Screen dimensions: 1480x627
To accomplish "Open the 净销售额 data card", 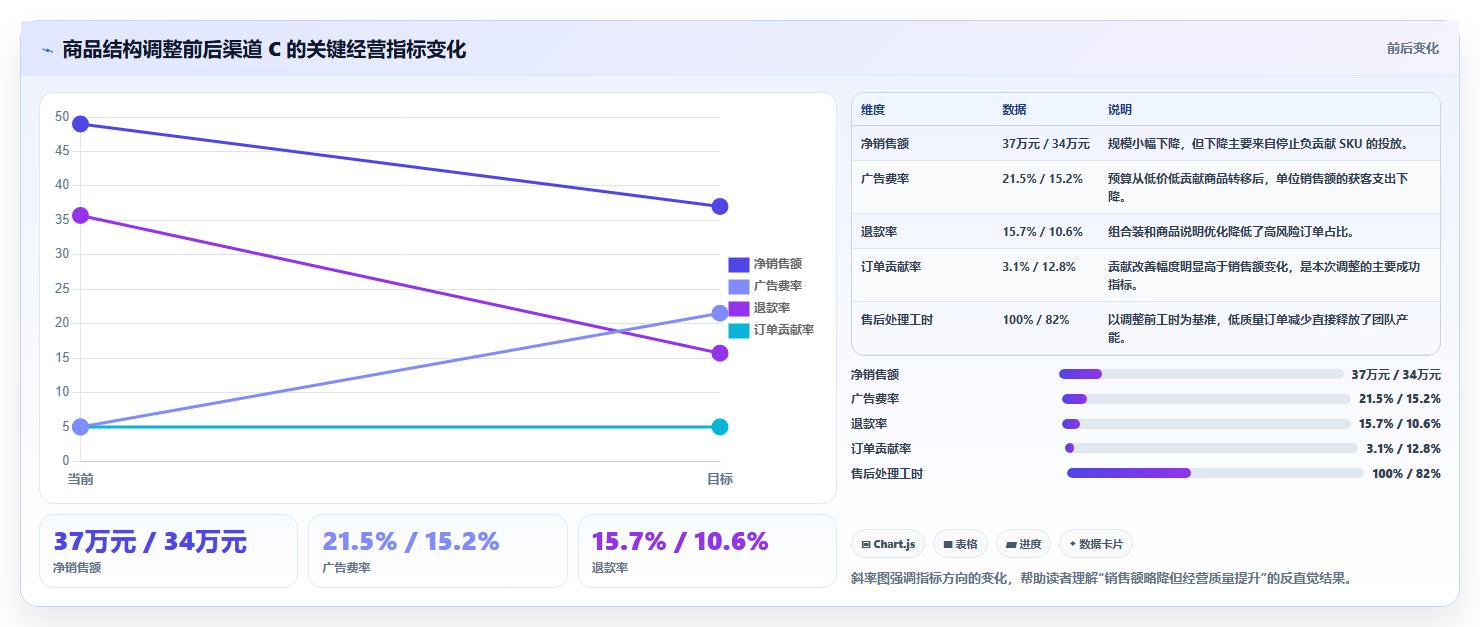I will click(x=168, y=551).
